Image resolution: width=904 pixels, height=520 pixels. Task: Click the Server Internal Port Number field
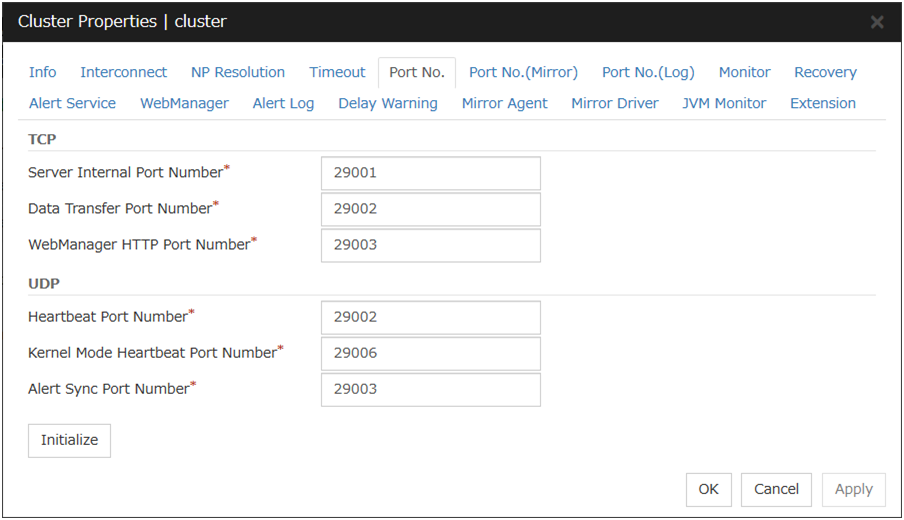click(x=430, y=173)
